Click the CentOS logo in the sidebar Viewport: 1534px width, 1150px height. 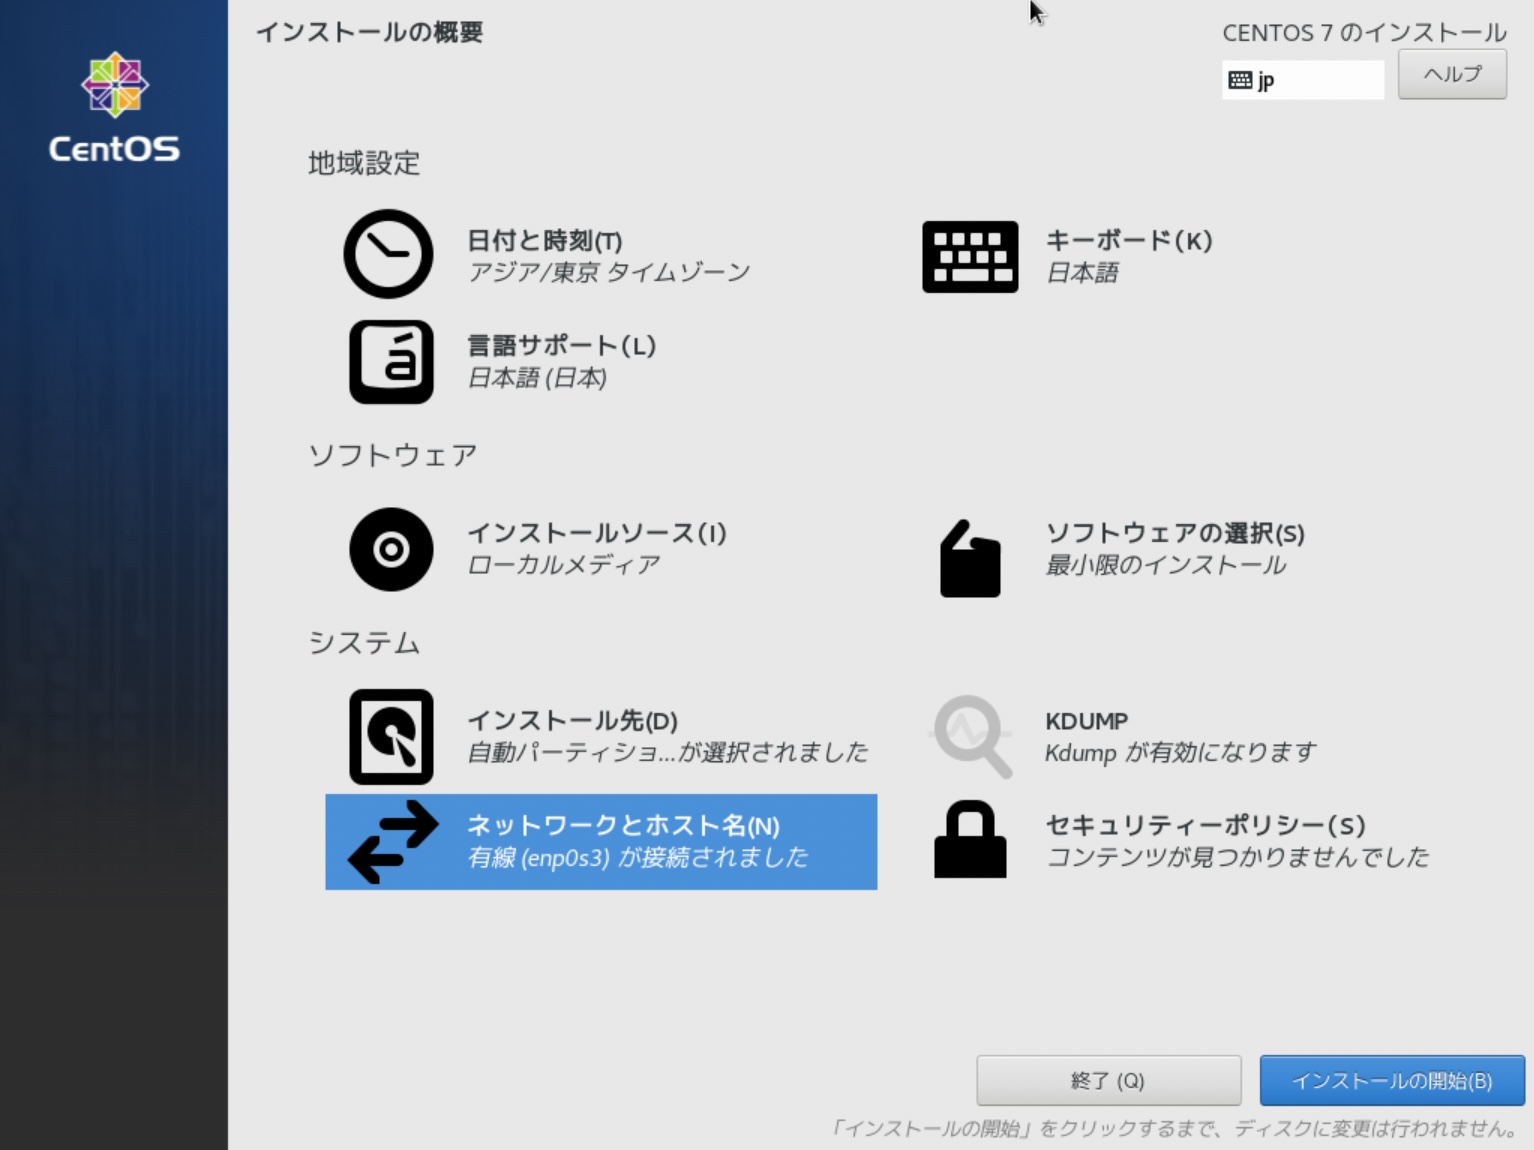pyautogui.click(x=114, y=108)
